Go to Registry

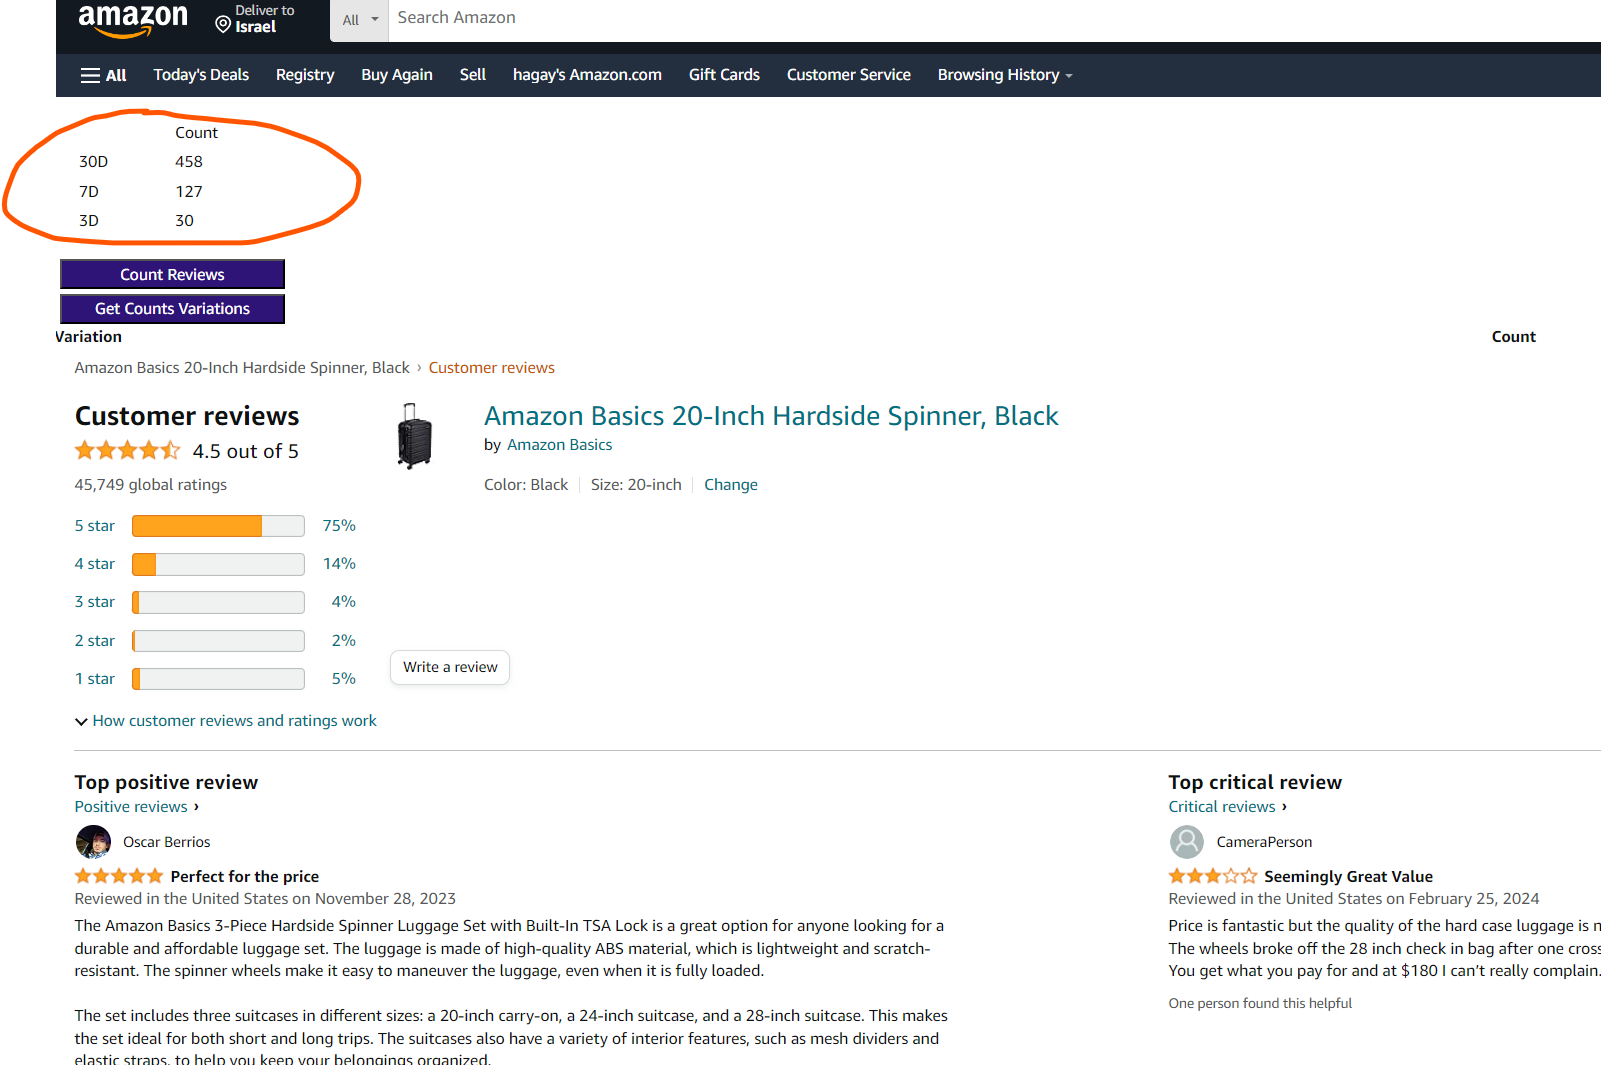point(305,75)
